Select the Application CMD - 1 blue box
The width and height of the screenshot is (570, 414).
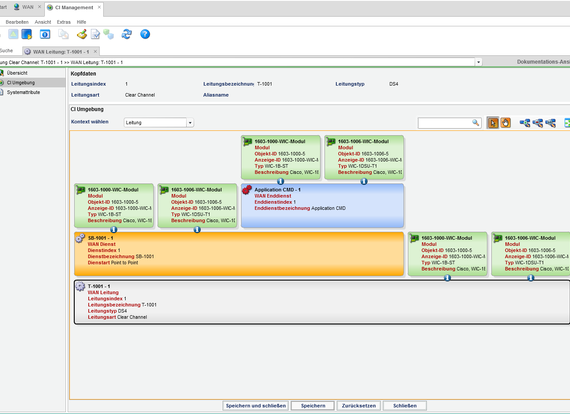322,206
